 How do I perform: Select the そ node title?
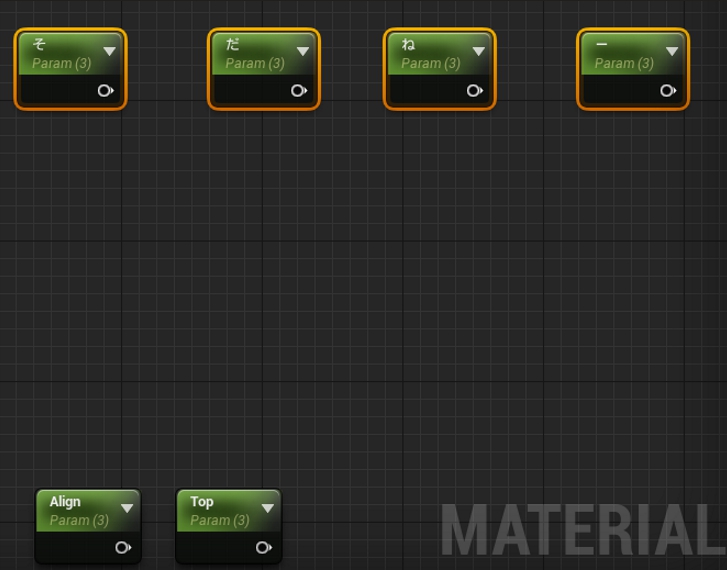39,44
